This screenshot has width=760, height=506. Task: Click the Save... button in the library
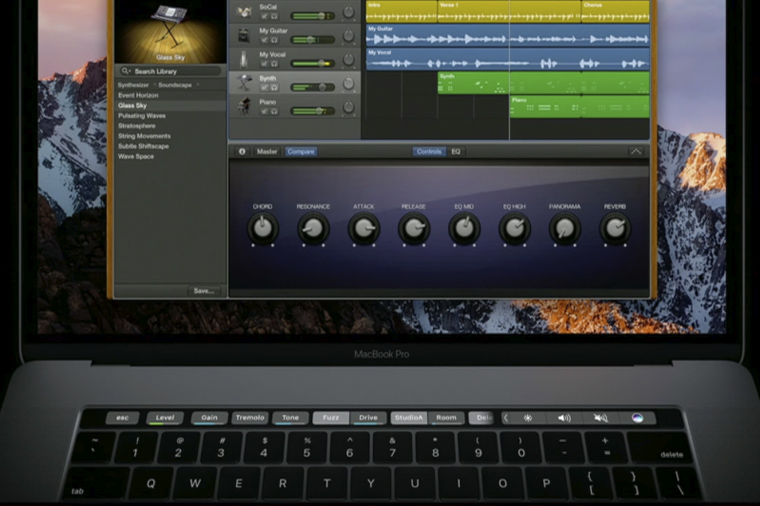(x=203, y=291)
